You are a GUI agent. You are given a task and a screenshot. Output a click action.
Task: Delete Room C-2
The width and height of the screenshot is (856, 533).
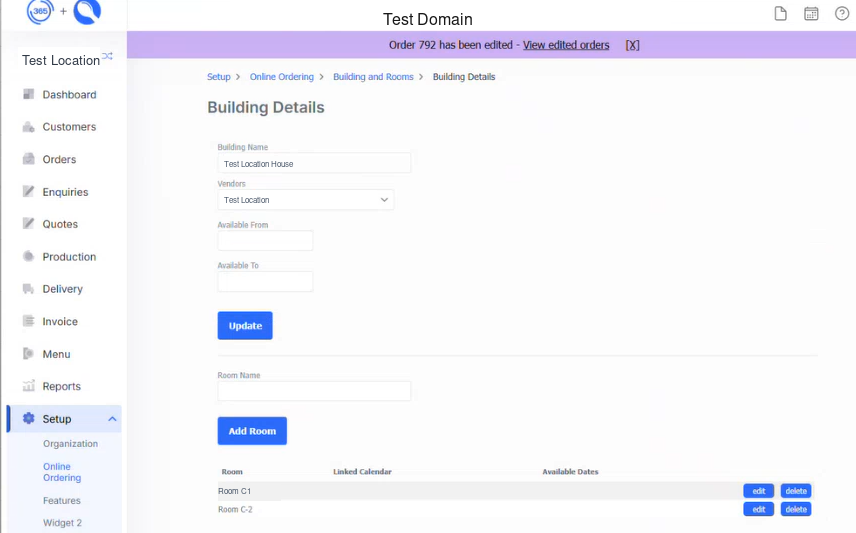pos(795,509)
